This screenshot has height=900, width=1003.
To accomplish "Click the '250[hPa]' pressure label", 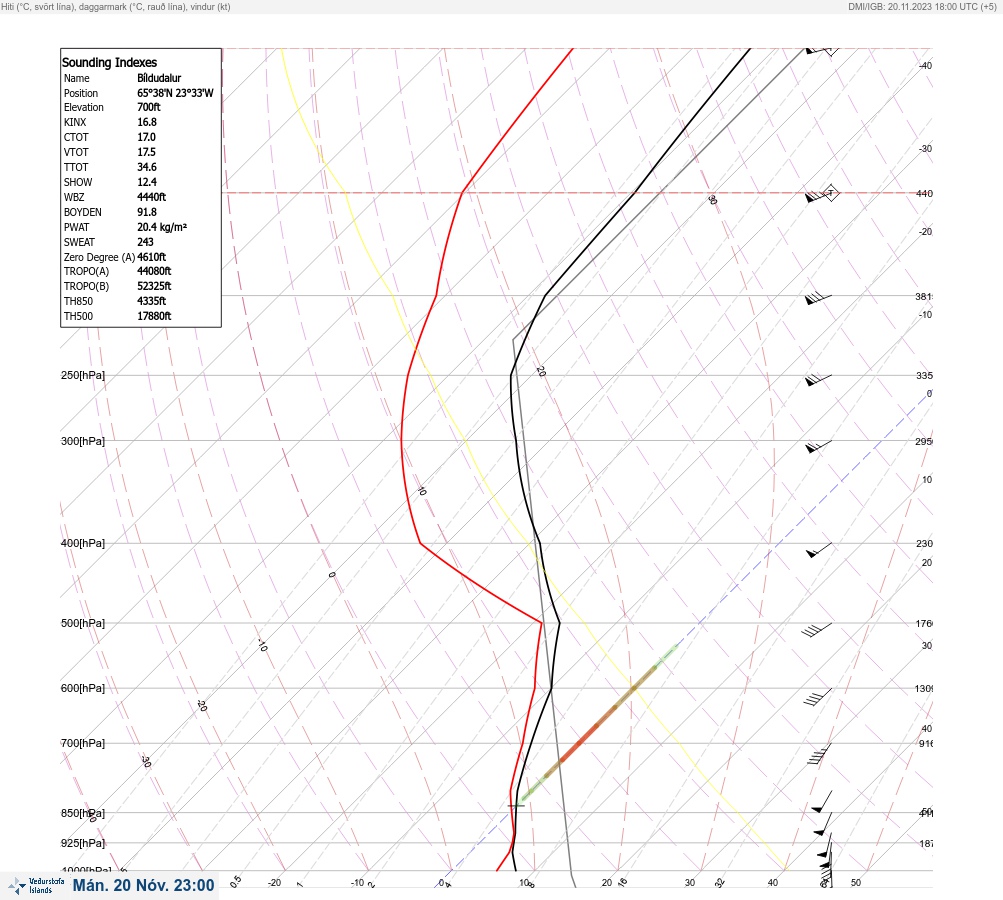I will click(x=83, y=375).
